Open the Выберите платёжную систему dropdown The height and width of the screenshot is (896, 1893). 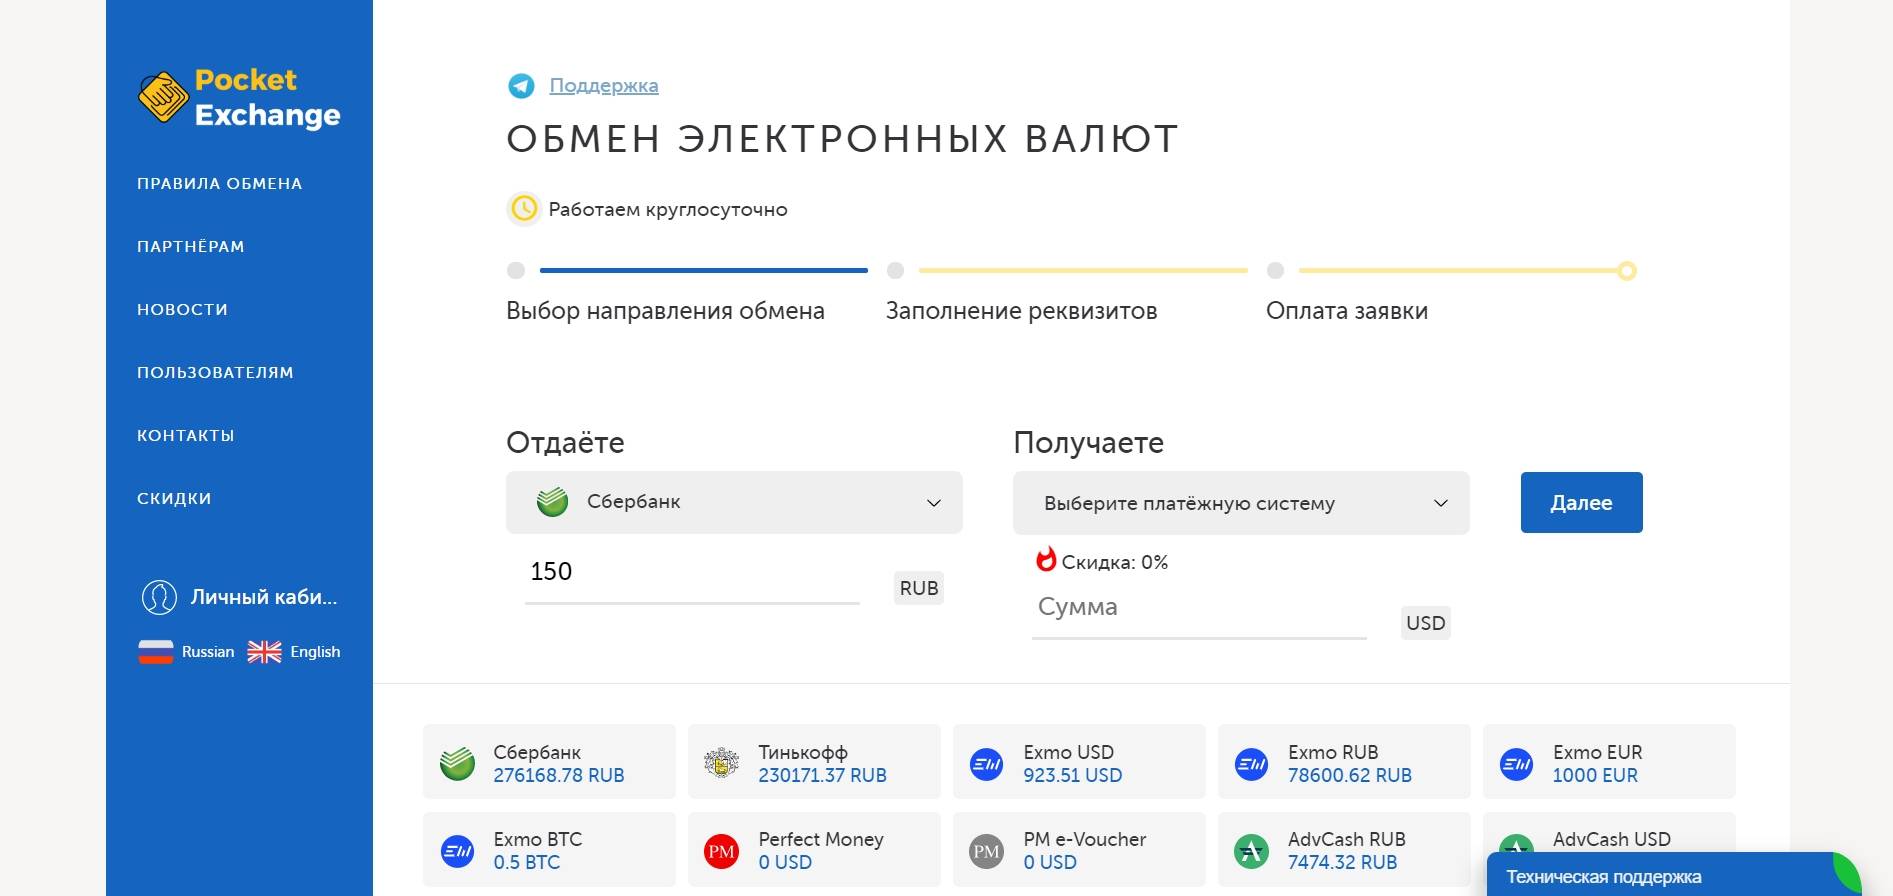1241,503
